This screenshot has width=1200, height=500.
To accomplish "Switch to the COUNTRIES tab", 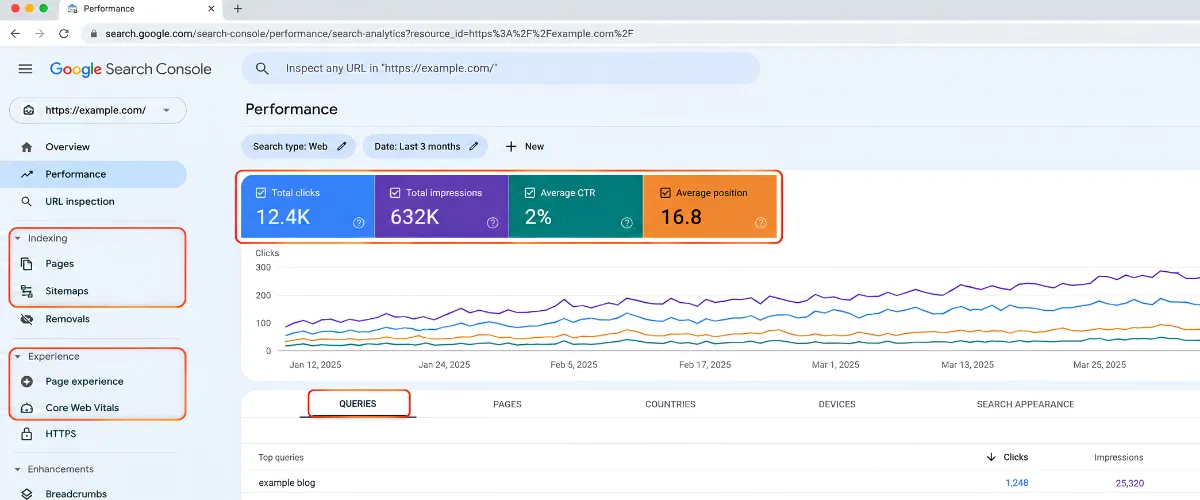I will [670, 404].
